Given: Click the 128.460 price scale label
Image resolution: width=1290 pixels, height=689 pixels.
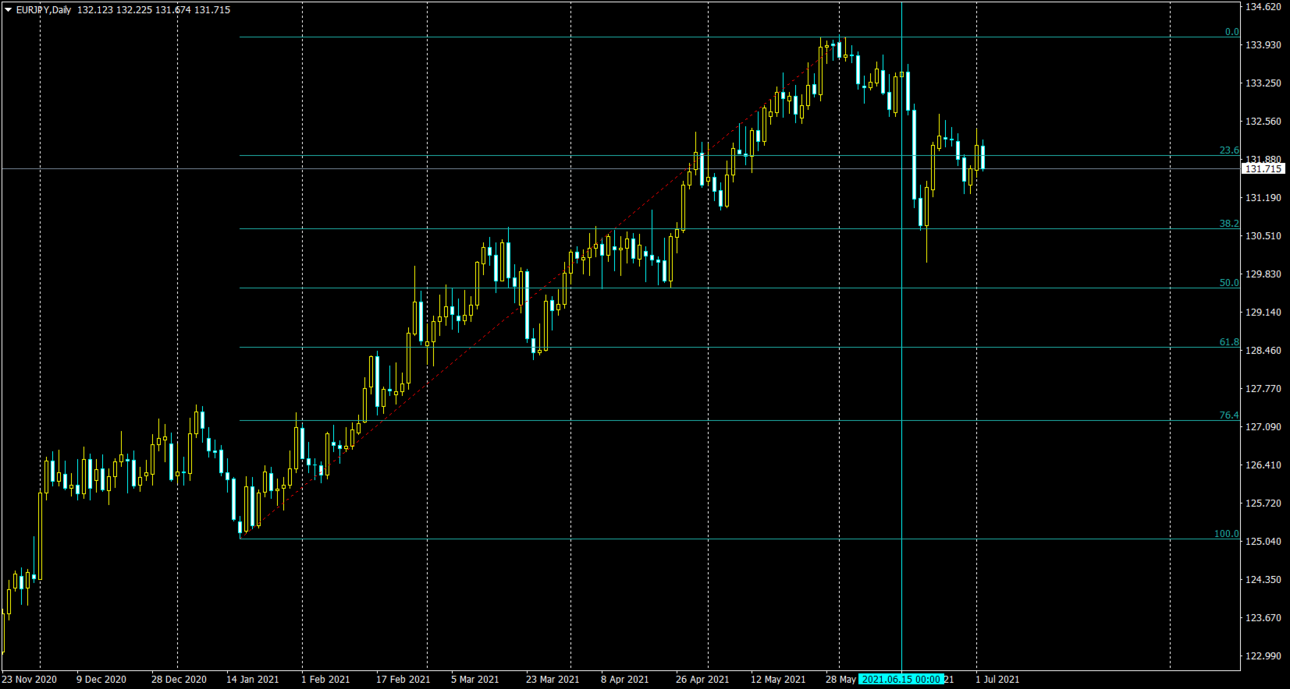Looking at the screenshot, I should pyautogui.click(x=1262, y=350).
